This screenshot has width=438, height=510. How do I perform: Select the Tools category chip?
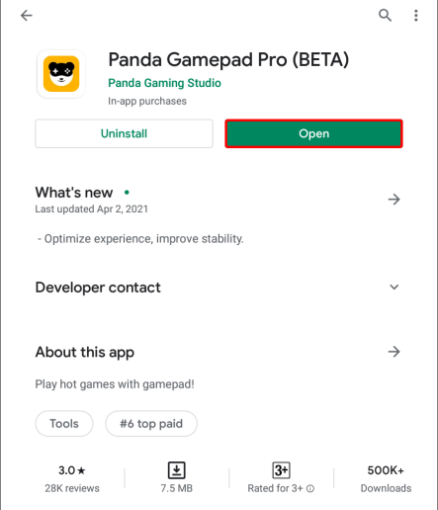point(64,424)
